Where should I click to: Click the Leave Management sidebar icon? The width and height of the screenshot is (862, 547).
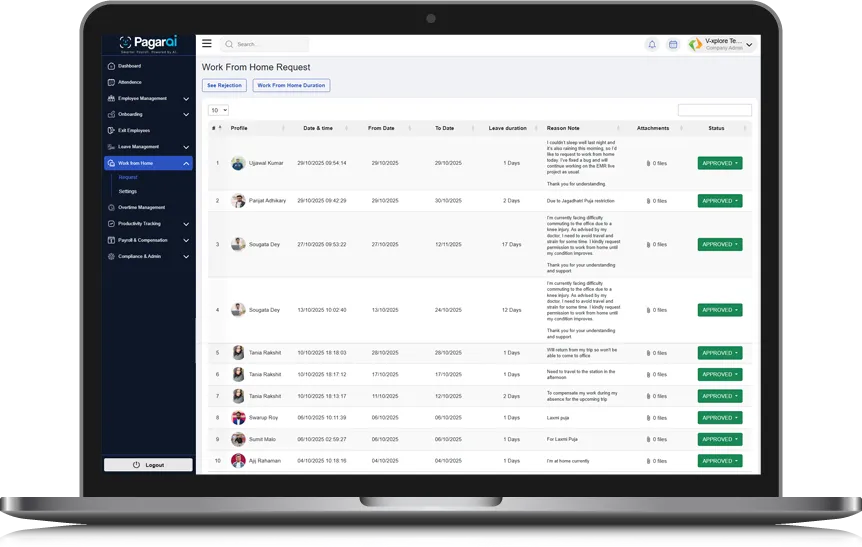point(111,147)
